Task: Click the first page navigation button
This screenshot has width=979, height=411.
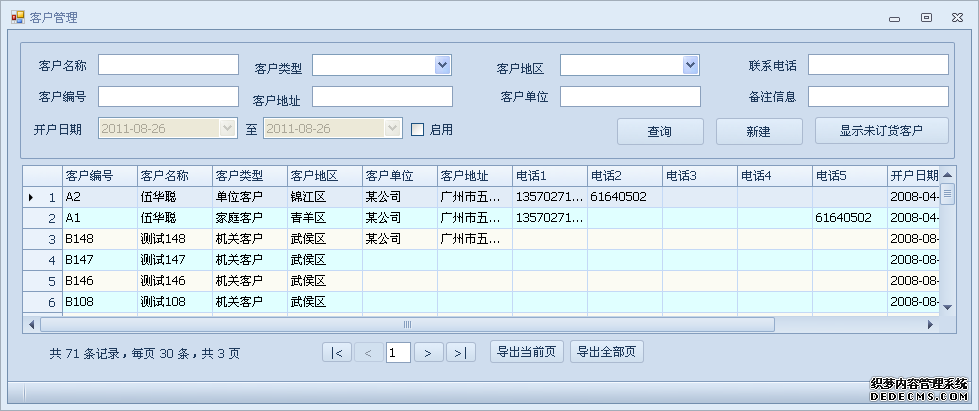Action: (x=337, y=352)
